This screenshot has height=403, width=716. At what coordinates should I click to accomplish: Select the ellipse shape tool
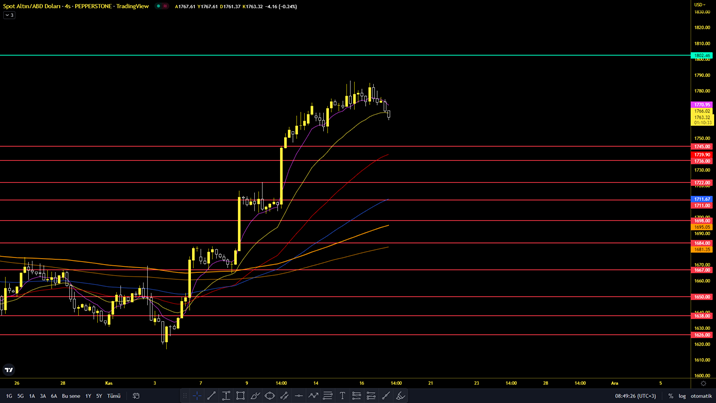click(269, 396)
